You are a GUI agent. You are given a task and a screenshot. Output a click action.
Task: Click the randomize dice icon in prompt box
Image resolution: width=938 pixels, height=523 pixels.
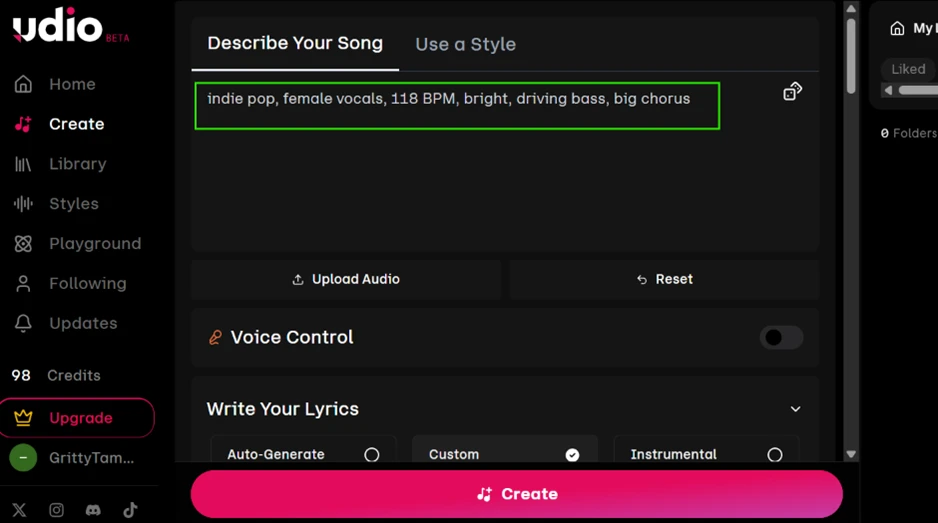(x=793, y=92)
